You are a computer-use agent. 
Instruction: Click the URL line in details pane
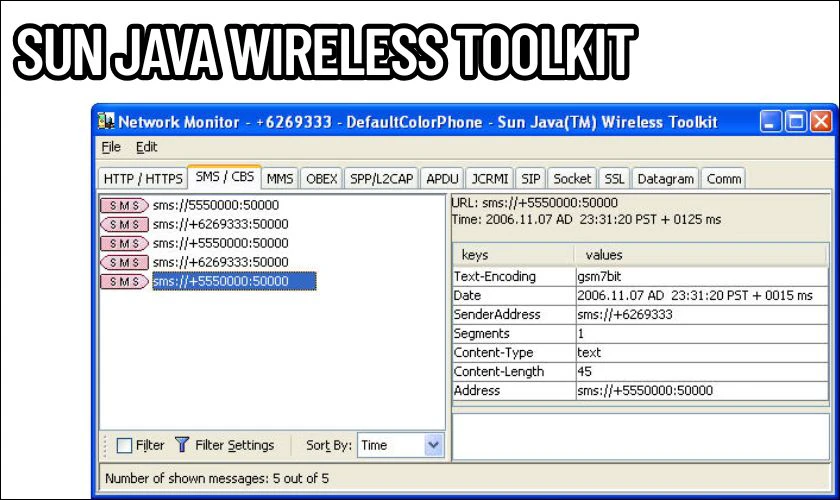pos(535,203)
